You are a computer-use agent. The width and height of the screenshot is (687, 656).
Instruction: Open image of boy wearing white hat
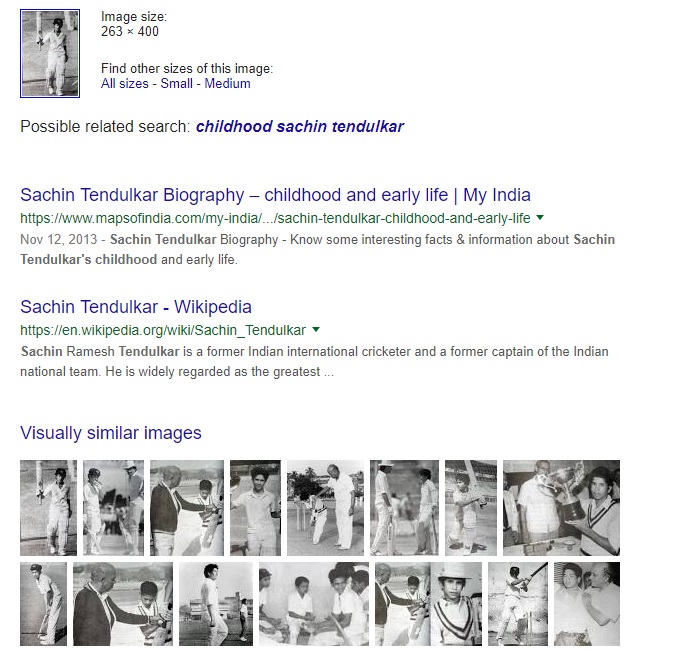tap(456, 604)
